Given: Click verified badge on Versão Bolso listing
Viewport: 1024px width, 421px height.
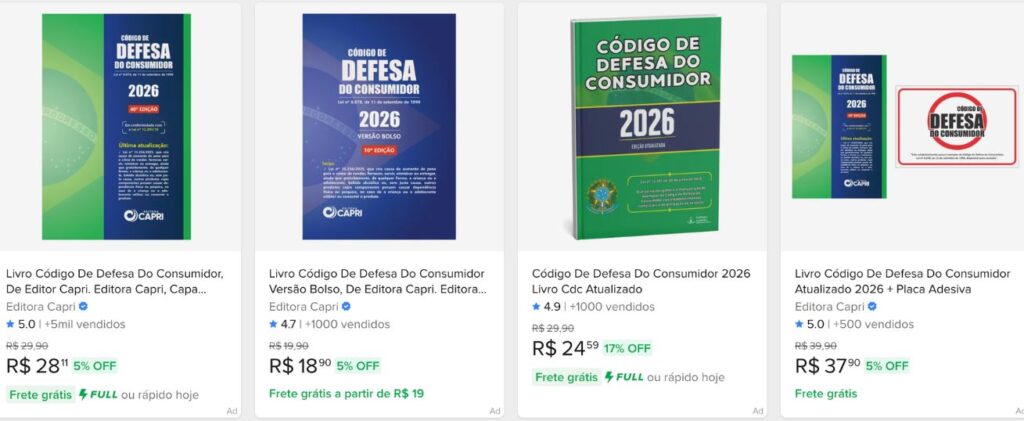Looking at the screenshot, I should [x=346, y=306].
